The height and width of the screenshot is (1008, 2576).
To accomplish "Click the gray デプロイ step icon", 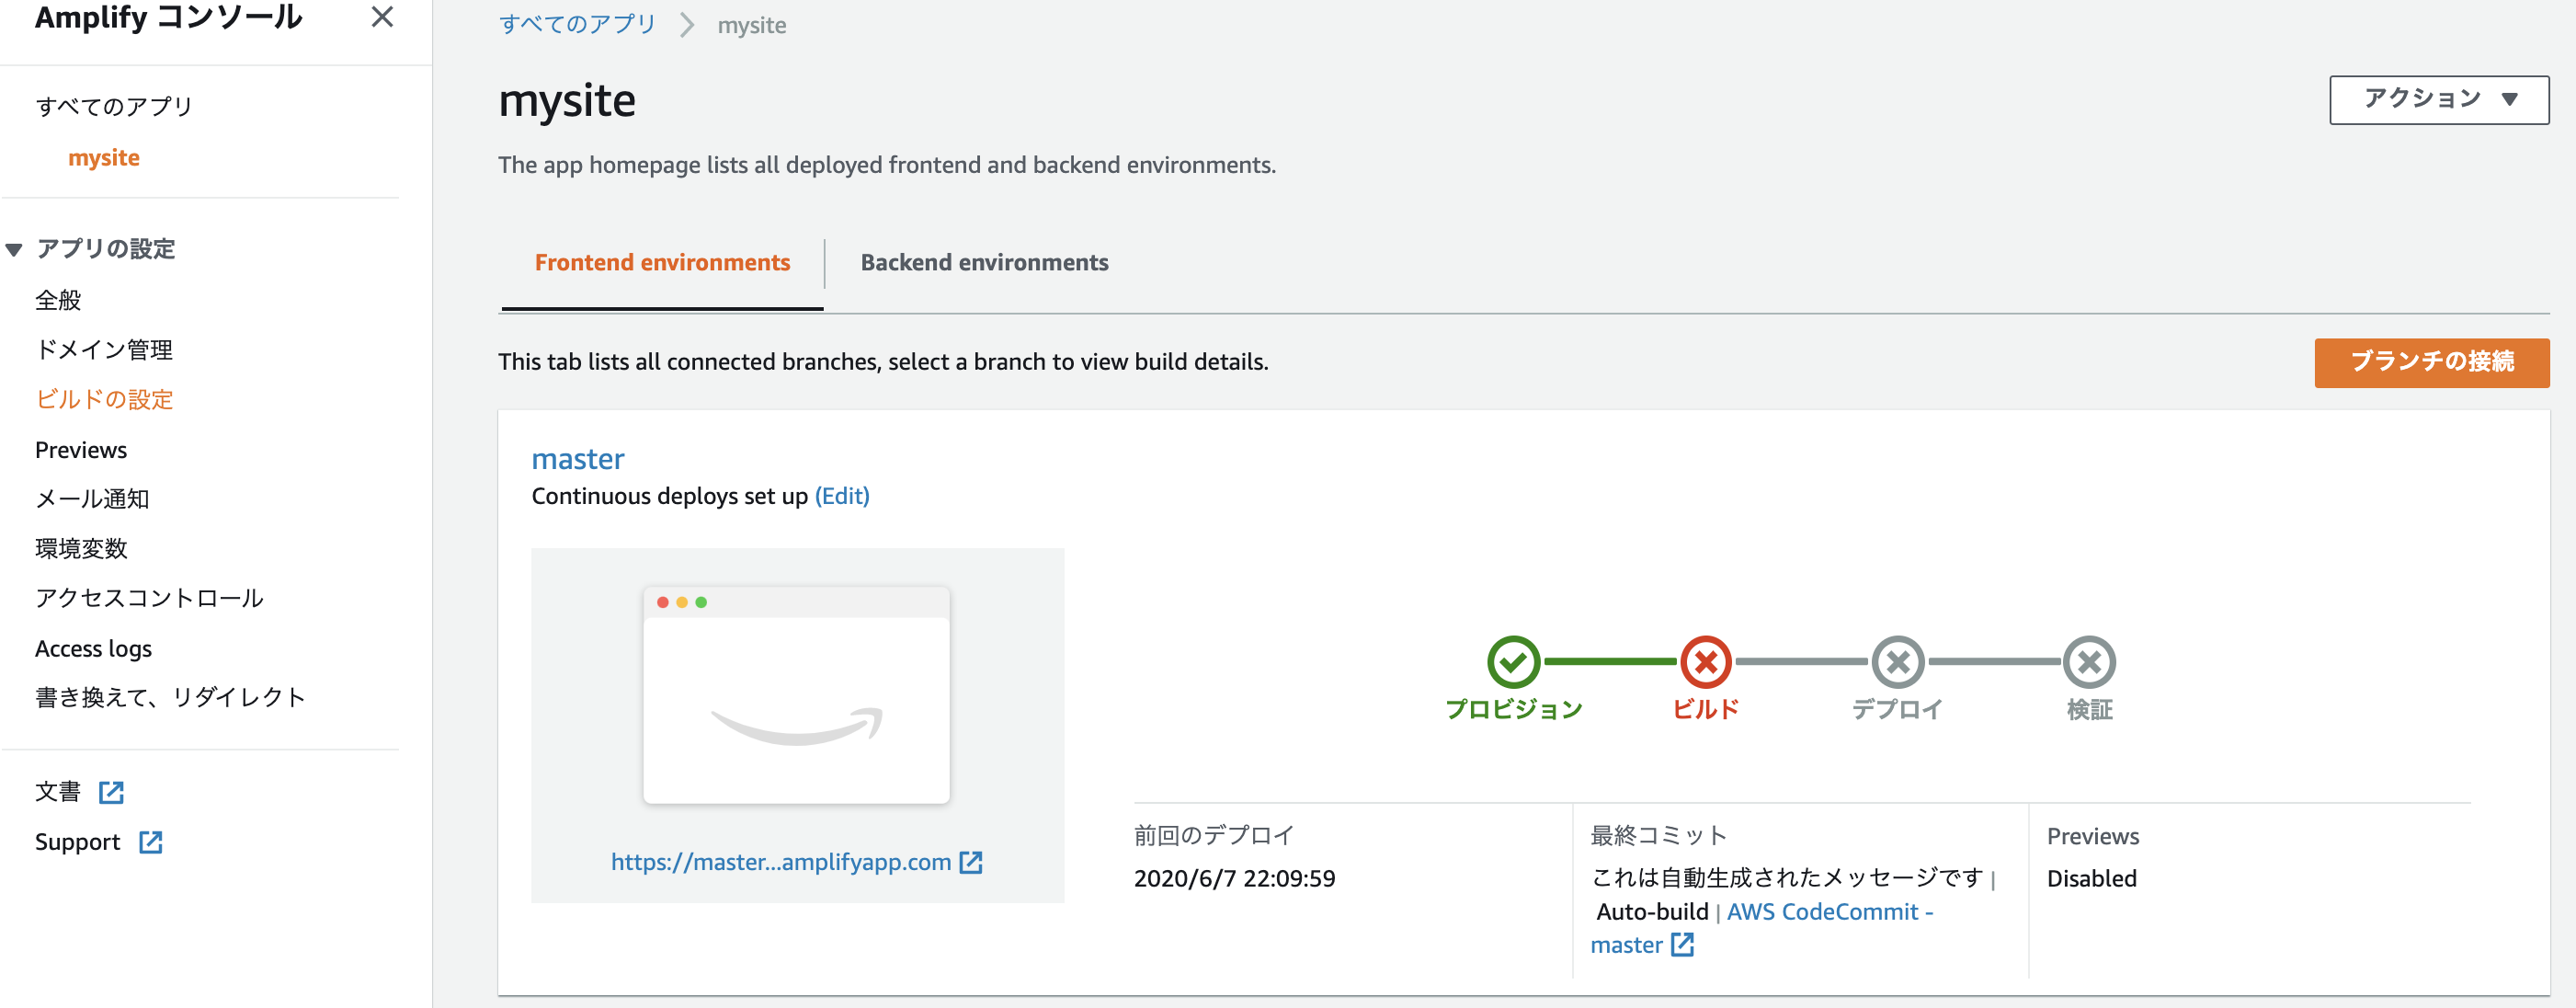I will click(1898, 662).
